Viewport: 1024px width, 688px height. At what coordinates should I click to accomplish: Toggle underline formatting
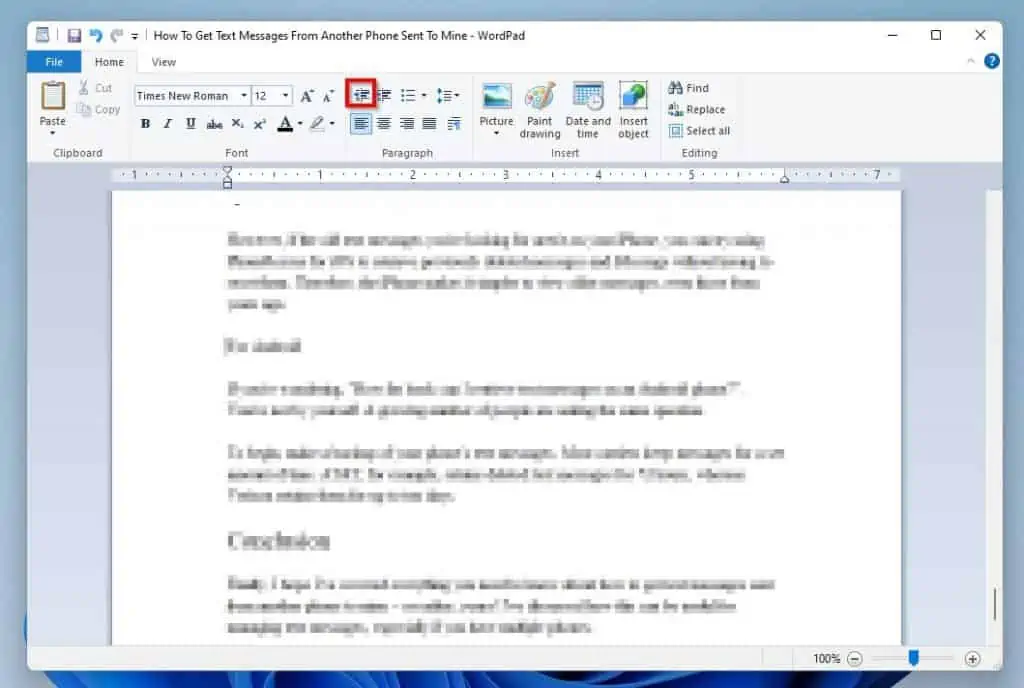coord(191,123)
